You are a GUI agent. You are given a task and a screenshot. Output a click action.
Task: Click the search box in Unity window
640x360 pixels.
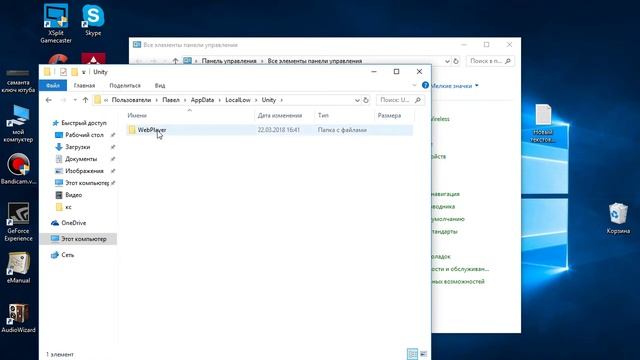(x=400, y=100)
